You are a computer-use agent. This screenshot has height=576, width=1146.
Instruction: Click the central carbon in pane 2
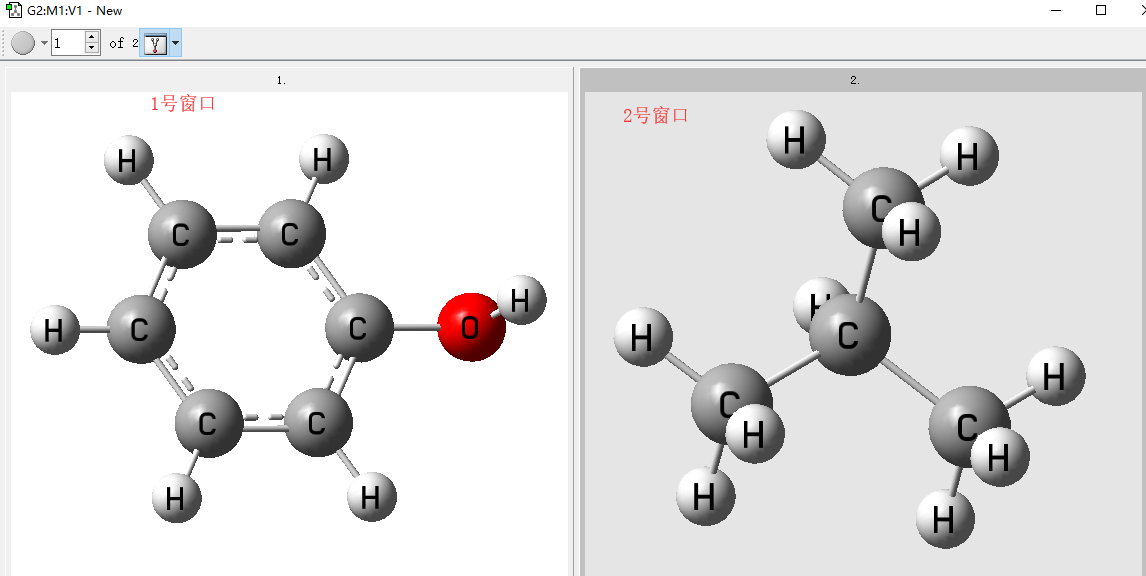[850, 334]
